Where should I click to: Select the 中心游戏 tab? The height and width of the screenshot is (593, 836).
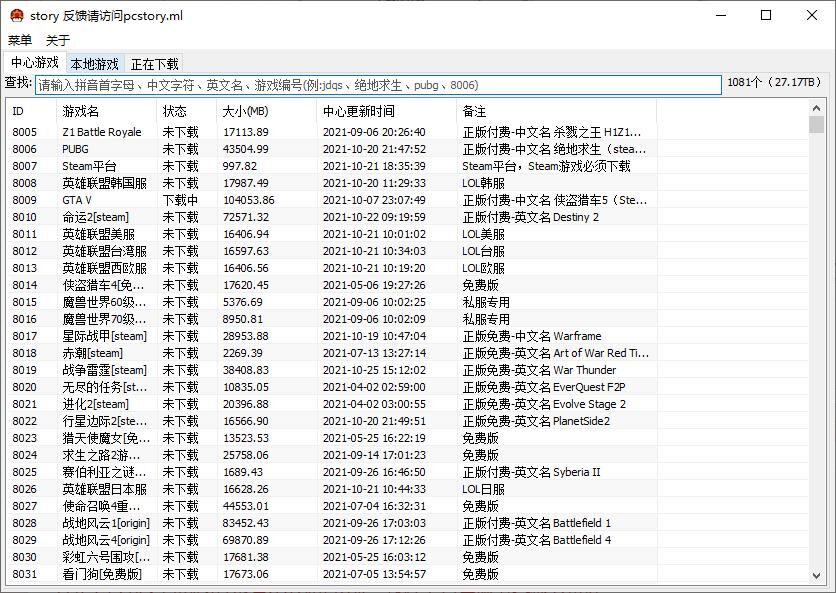coord(35,63)
